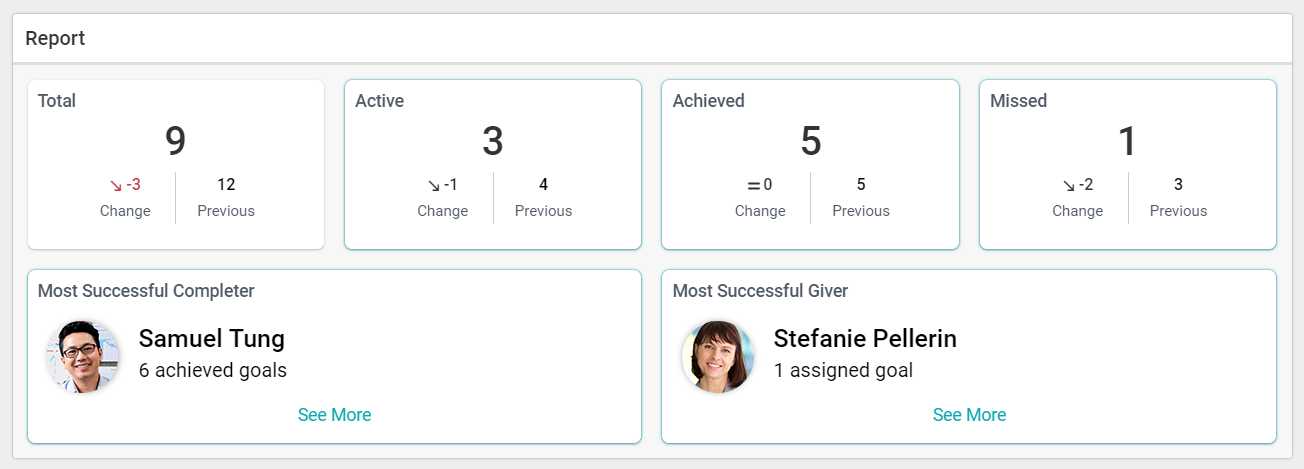Click the '6 achieved goals' text

tap(213, 371)
